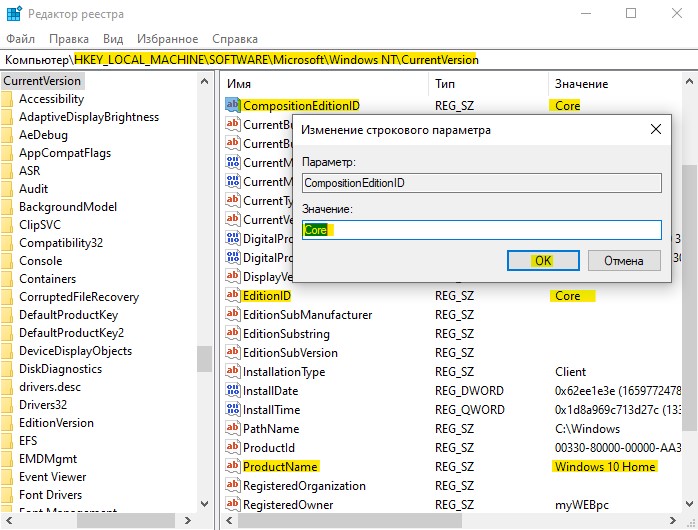Select the EditionVersion key
Viewport: 698px width, 530px height.
point(57,423)
